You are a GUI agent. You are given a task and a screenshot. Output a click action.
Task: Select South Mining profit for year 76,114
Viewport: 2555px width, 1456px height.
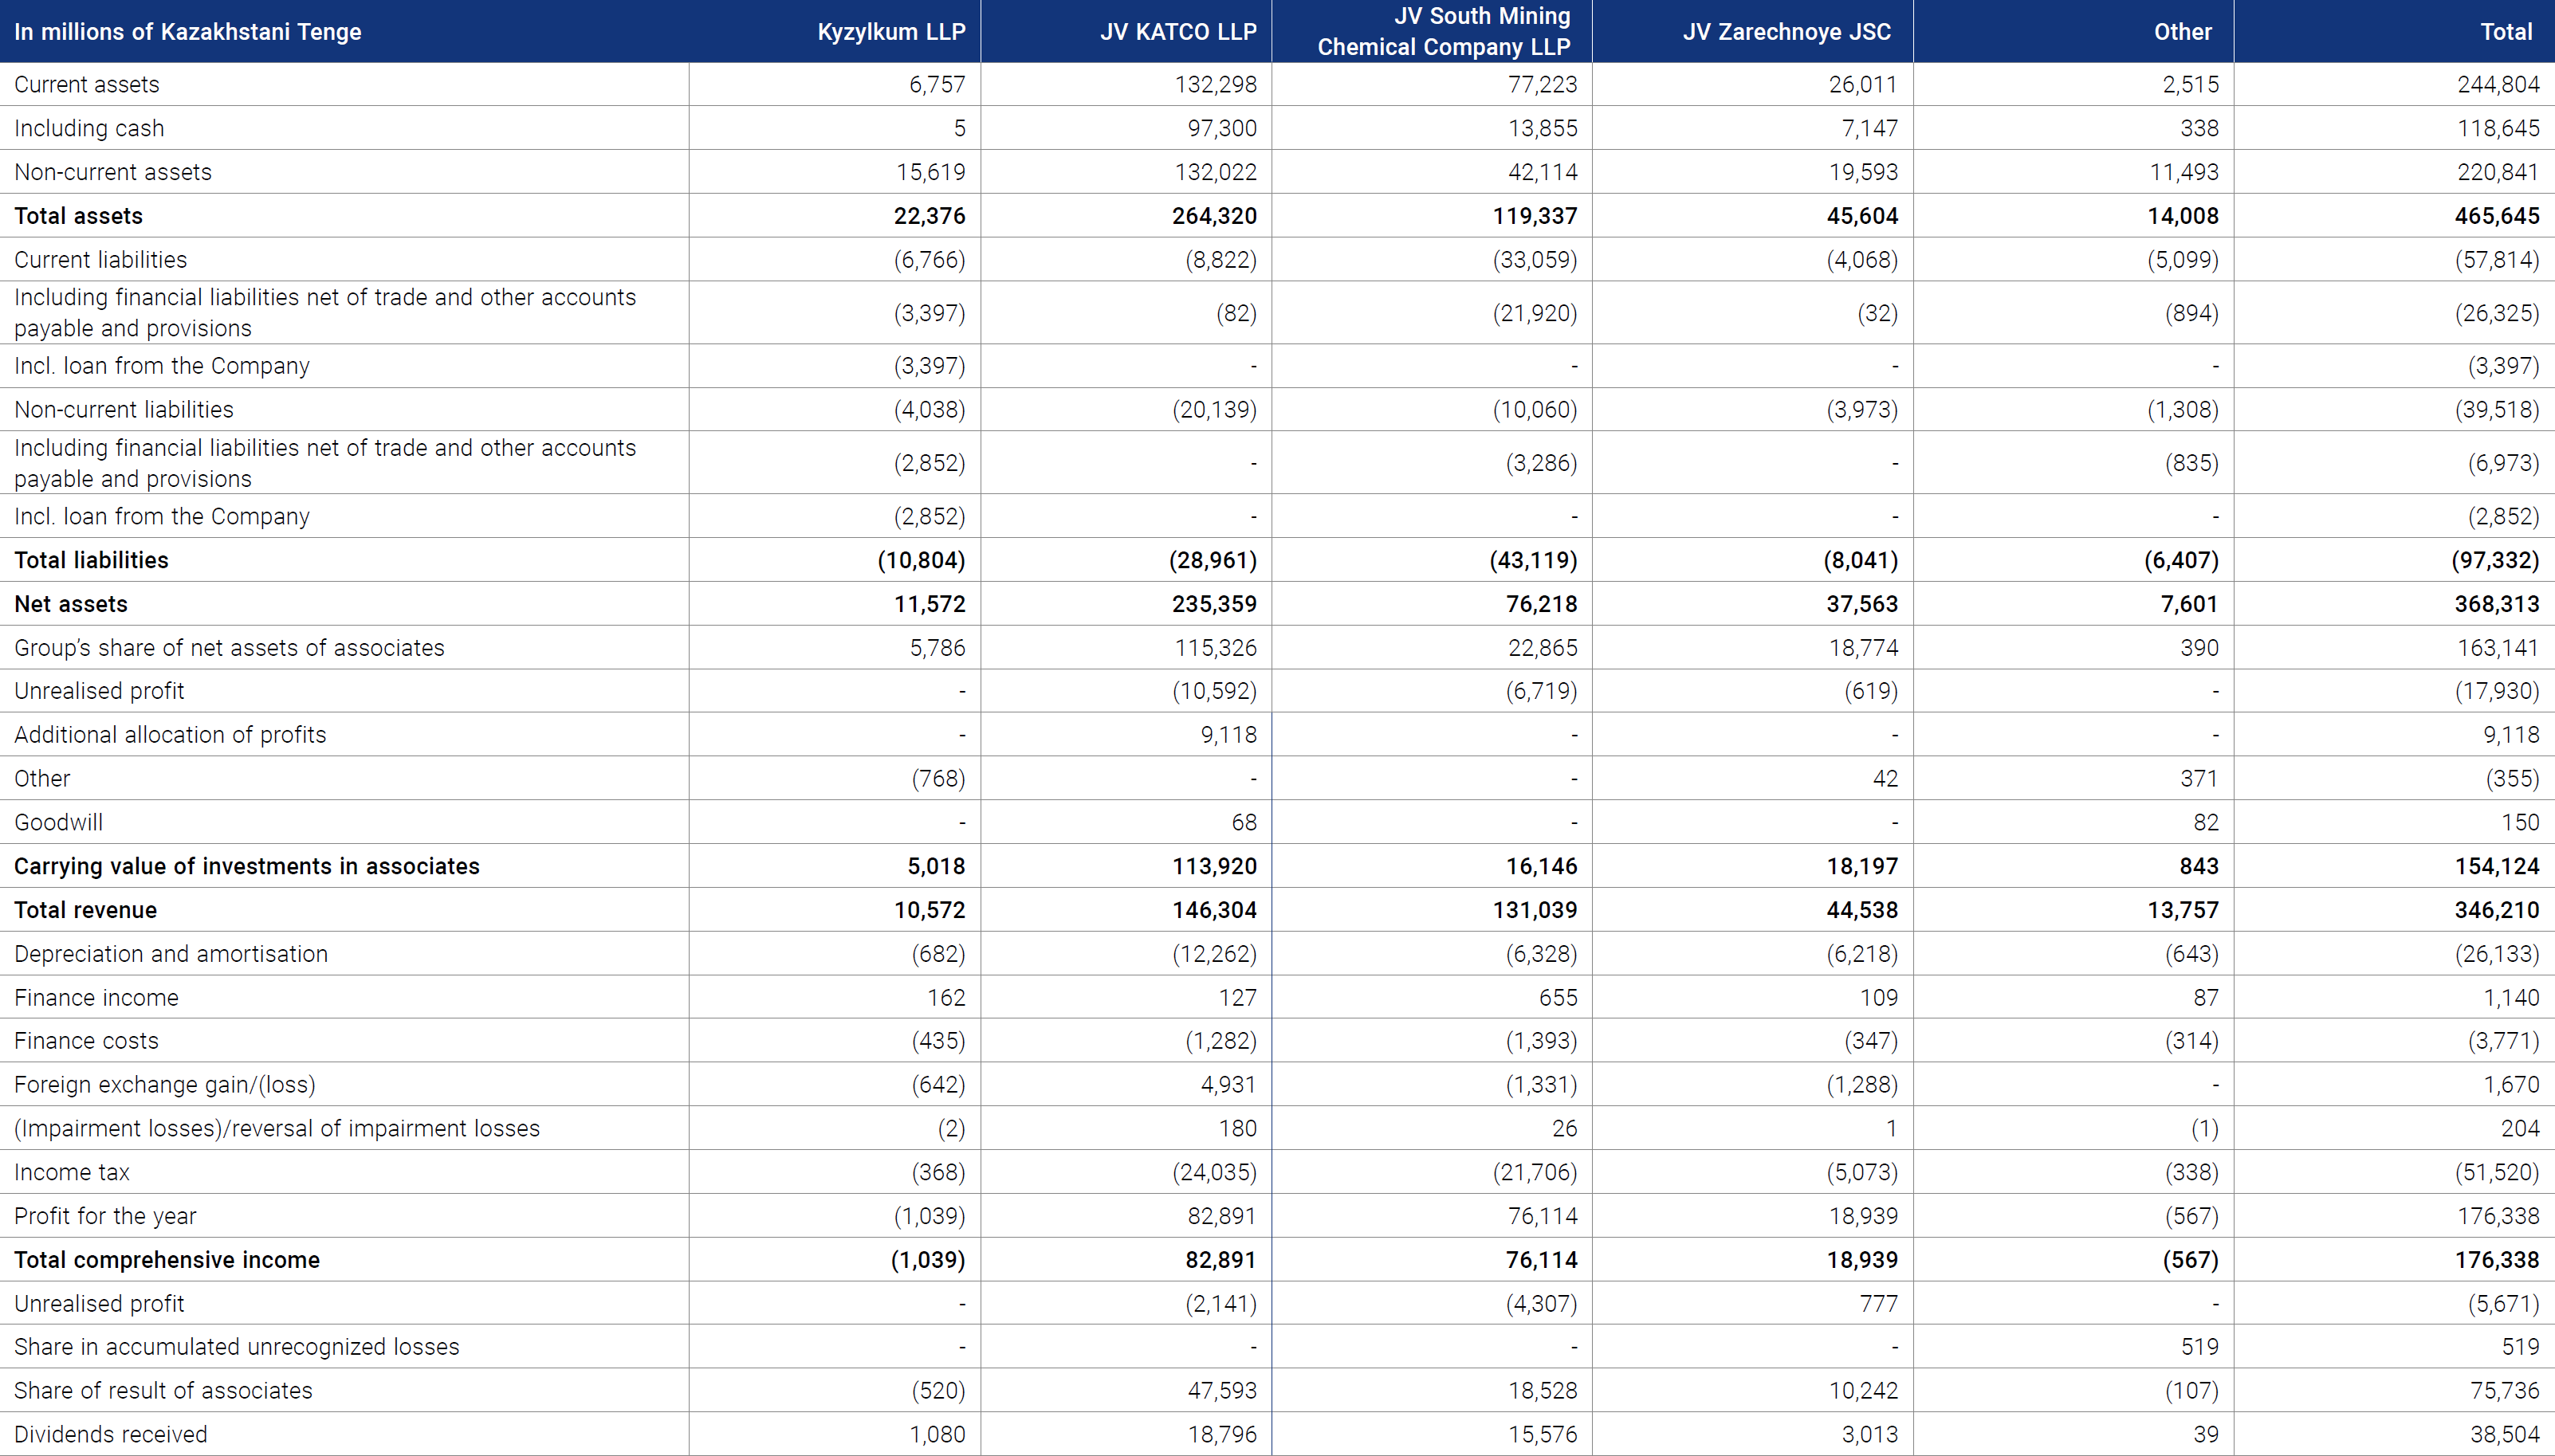(x=1543, y=1217)
